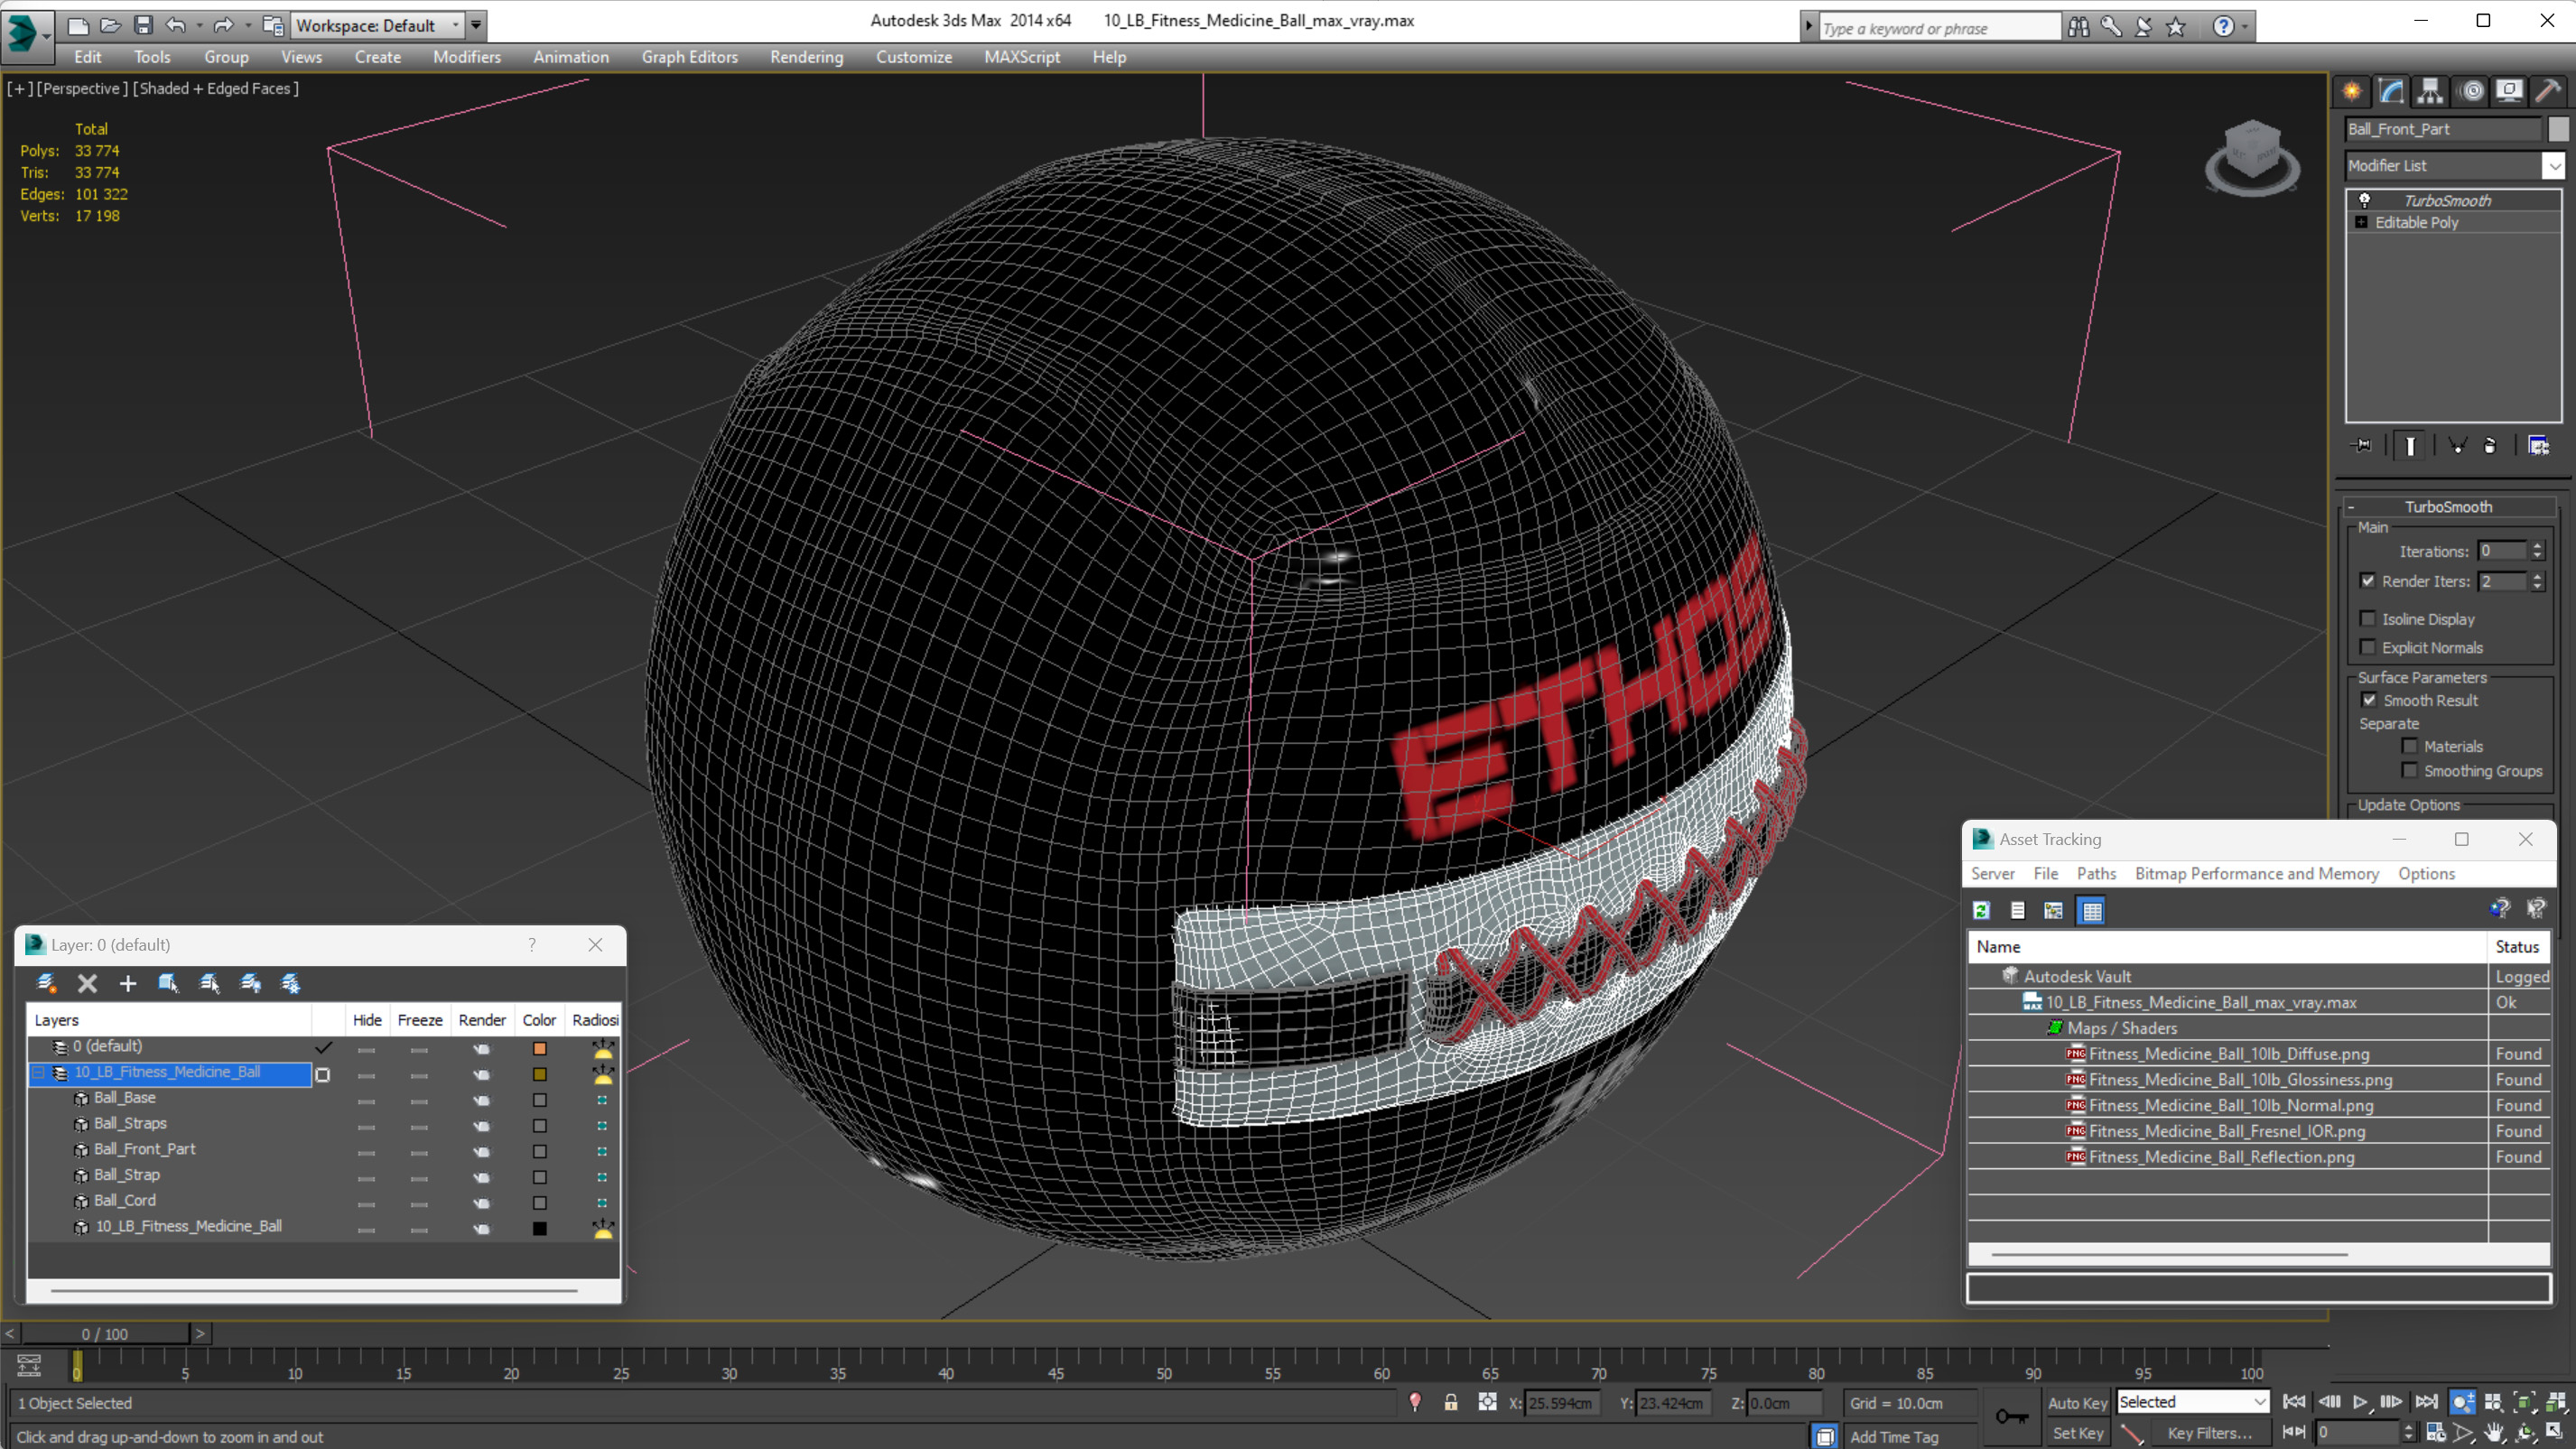Click the object color swatch next to Ball_Front_Part name
Image resolution: width=2576 pixels, height=1449 pixels.
tap(2557, 129)
